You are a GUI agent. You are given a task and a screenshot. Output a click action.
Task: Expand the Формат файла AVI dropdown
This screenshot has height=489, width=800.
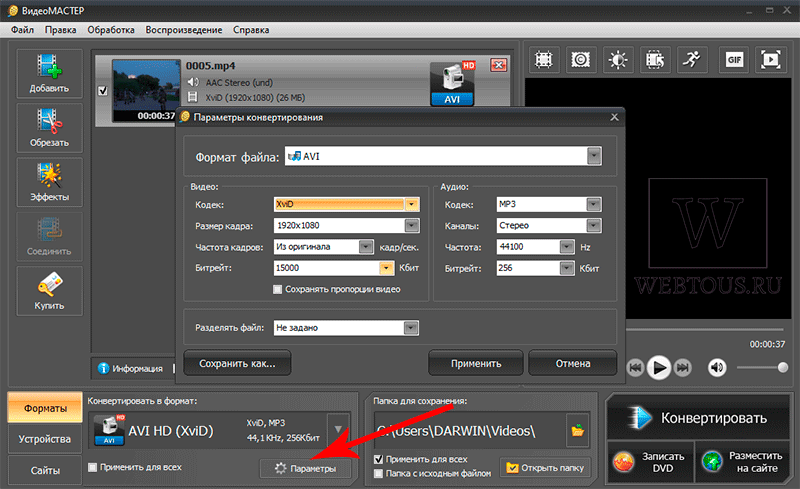(594, 156)
